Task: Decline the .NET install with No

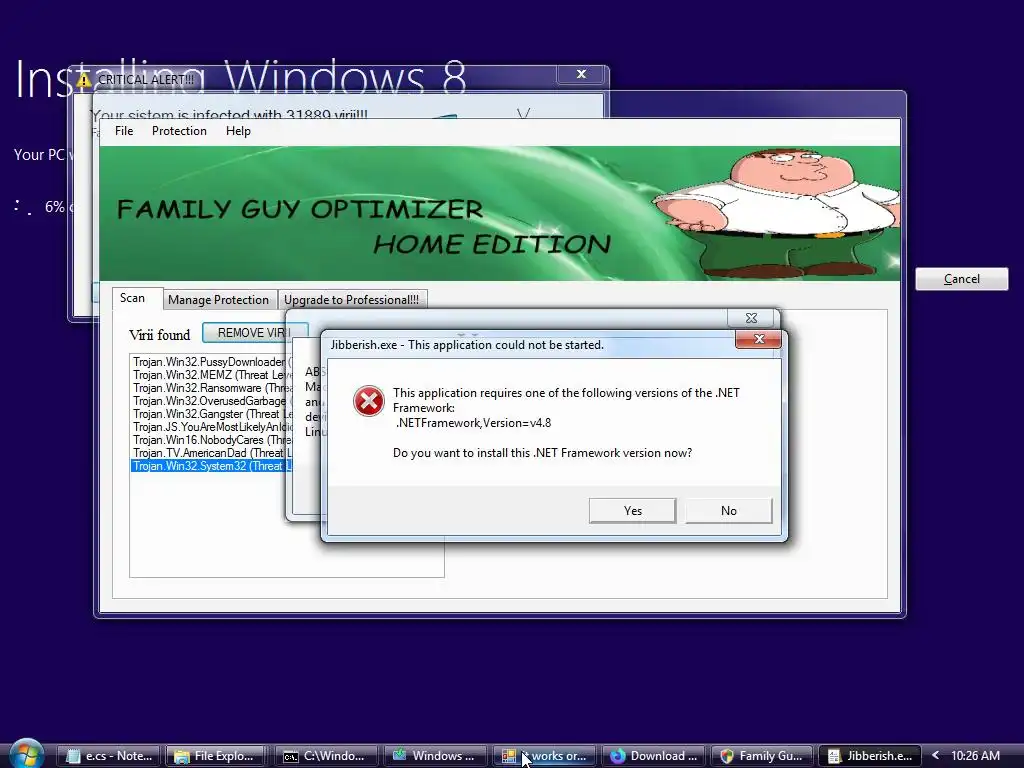Action: coord(728,511)
